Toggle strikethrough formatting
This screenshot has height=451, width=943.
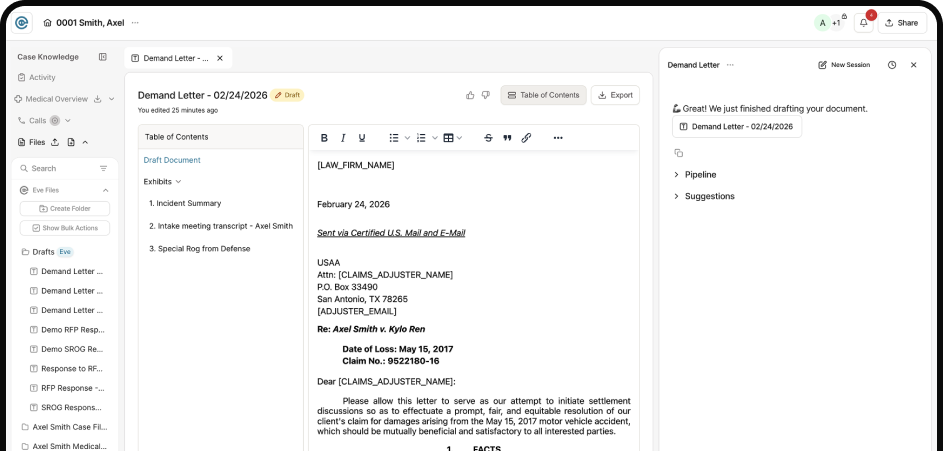click(488, 138)
